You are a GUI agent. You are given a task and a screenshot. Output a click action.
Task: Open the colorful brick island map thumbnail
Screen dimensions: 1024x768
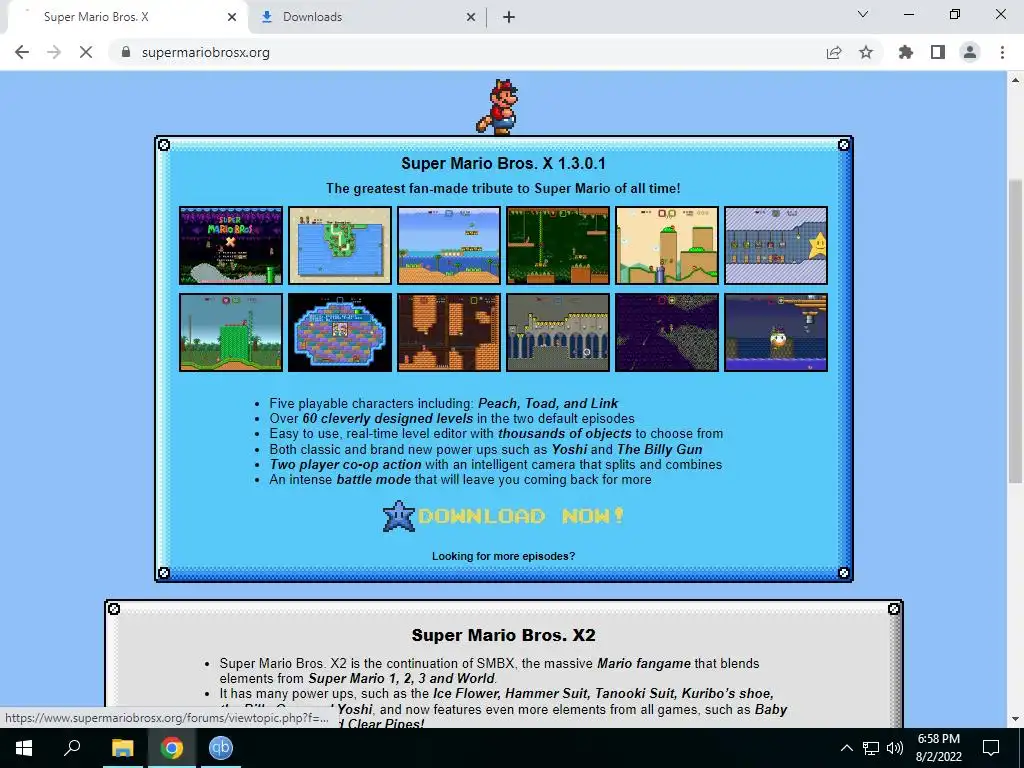[x=340, y=332]
